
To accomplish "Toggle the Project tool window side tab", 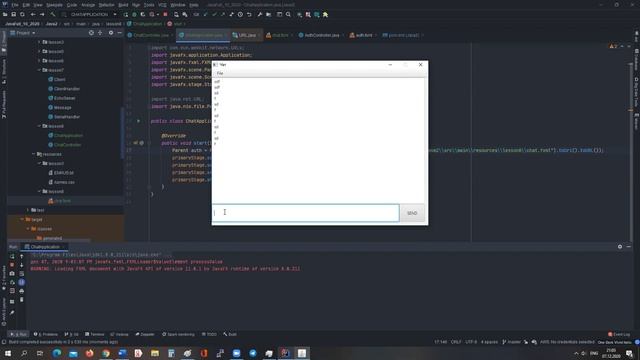I will point(4,41).
